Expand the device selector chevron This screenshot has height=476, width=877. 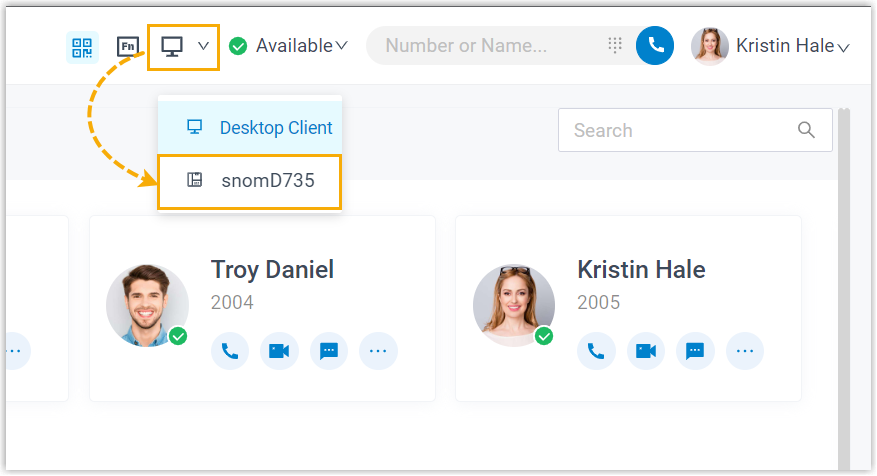click(x=204, y=46)
